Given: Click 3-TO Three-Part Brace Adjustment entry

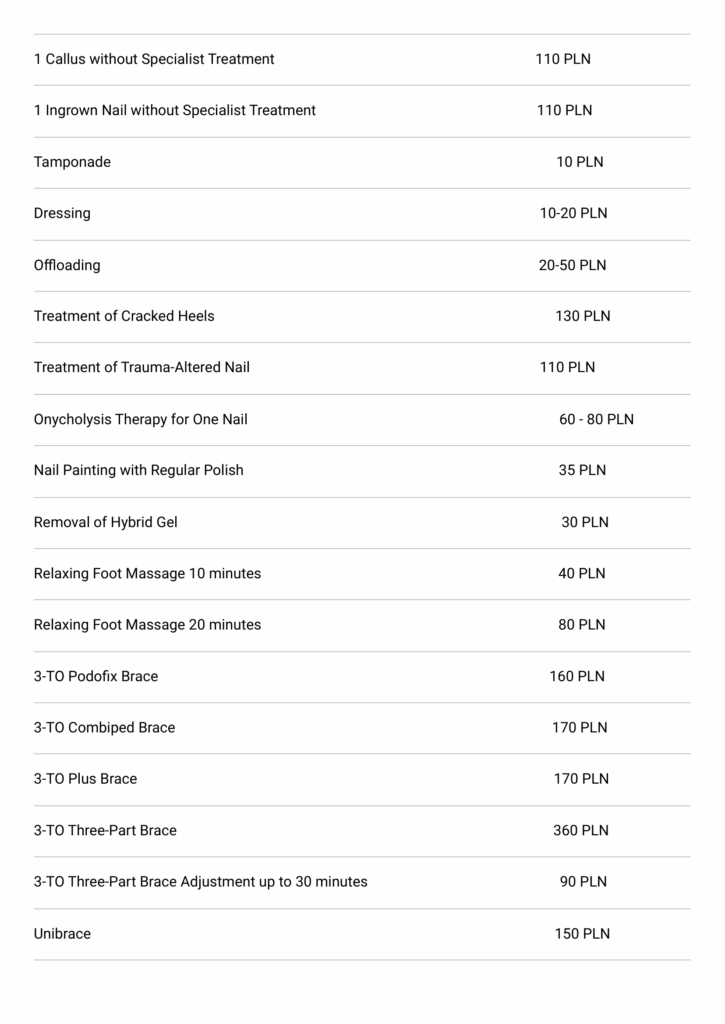Looking at the screenshot, I should click(201, 882).
